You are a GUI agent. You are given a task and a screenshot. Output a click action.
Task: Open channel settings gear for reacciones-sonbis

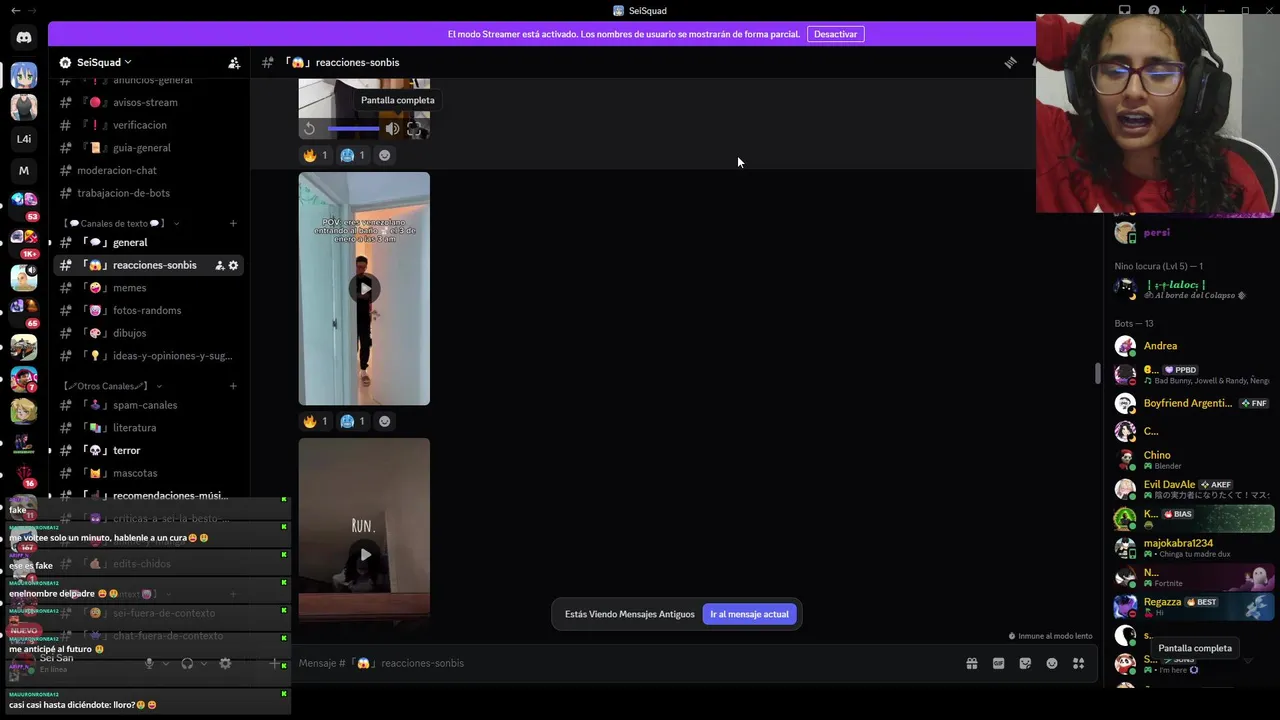[233, 265]
